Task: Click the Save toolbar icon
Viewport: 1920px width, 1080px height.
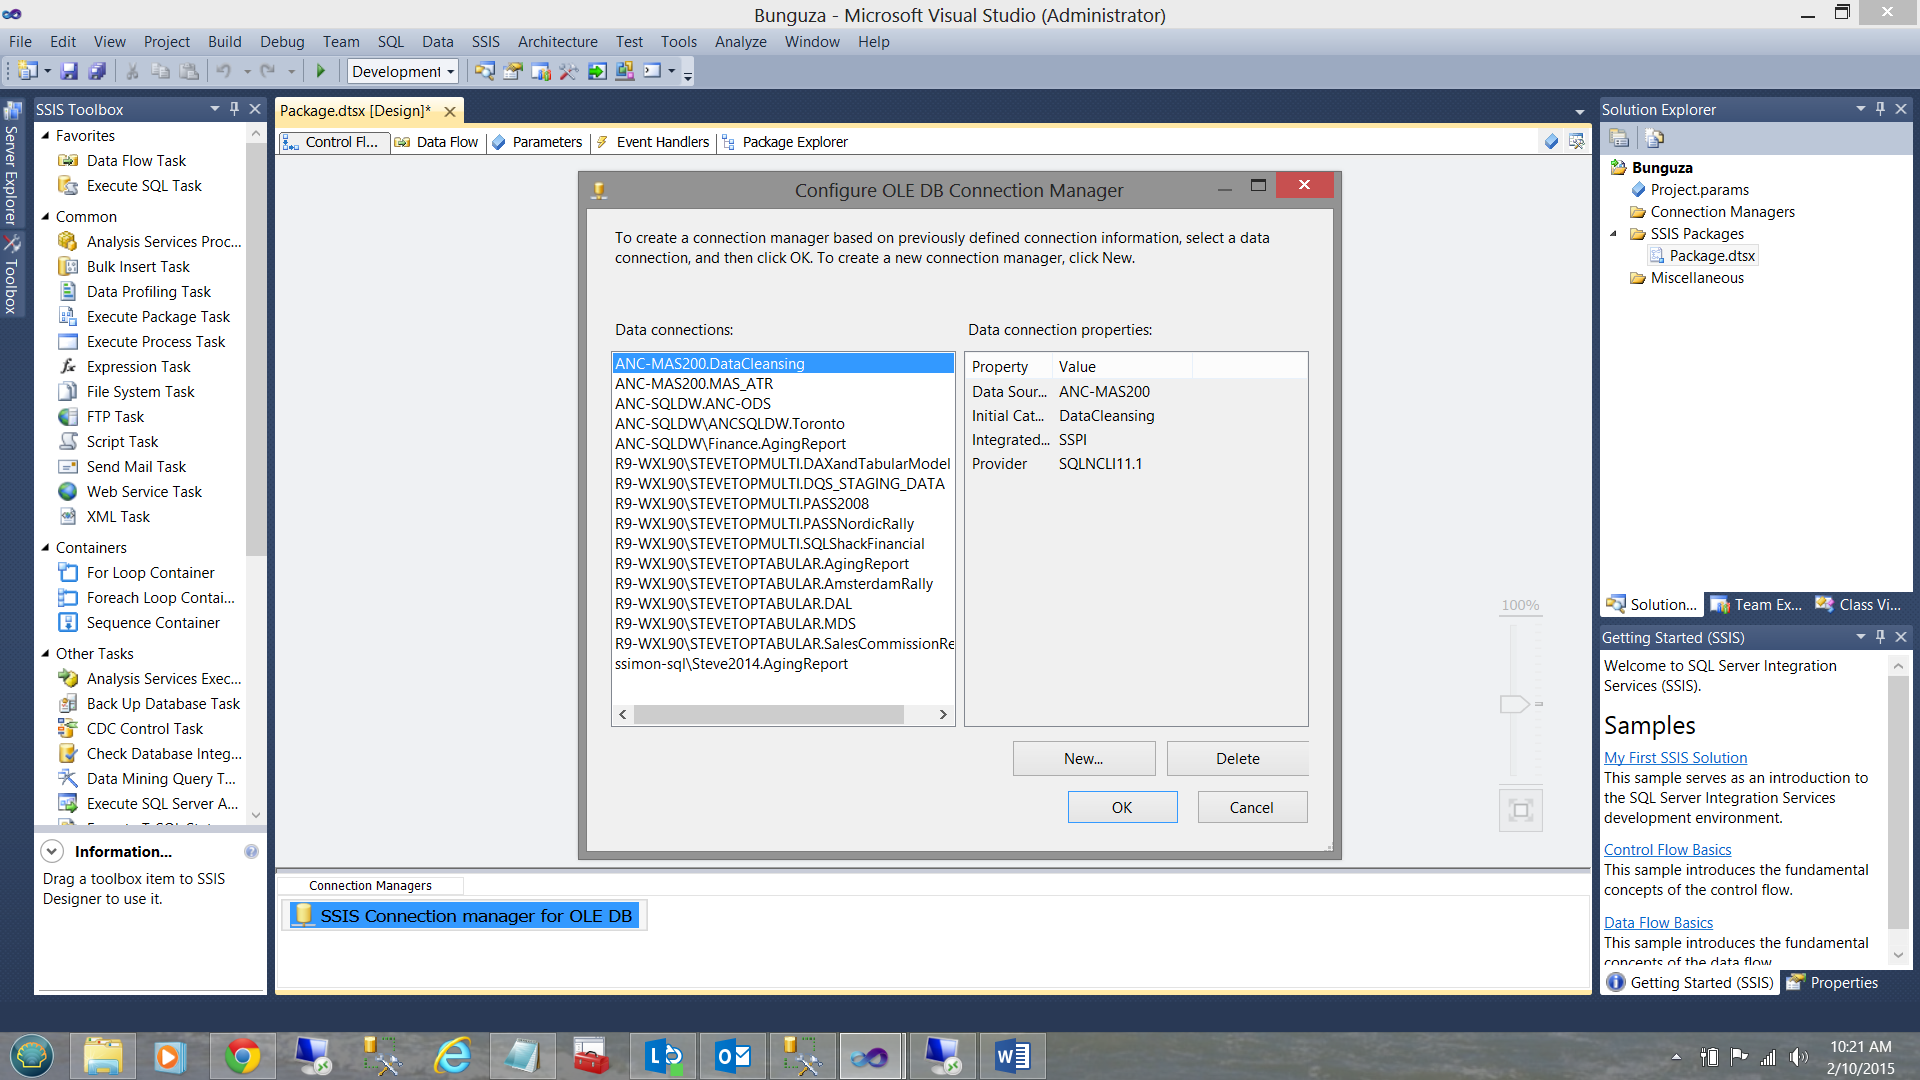Action: point(69,71)
